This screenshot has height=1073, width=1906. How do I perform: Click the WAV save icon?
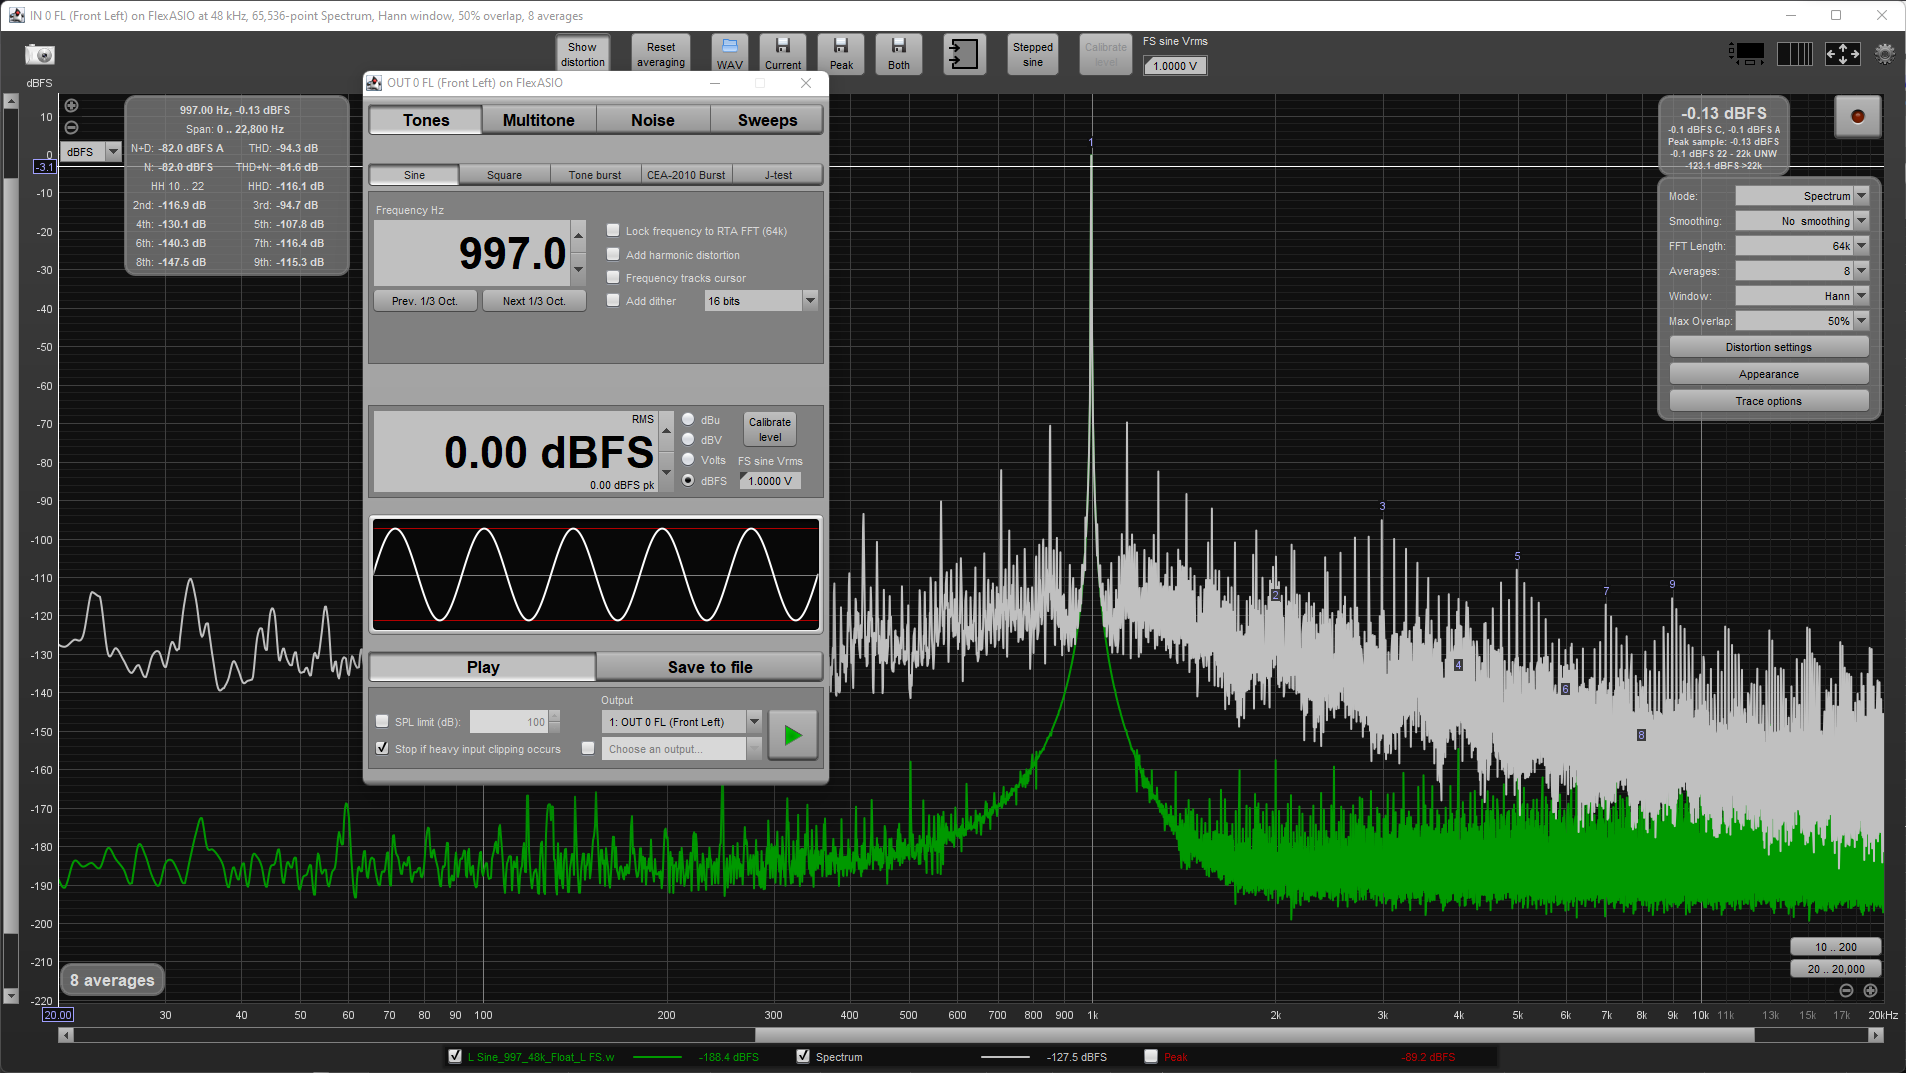[729, 54]
